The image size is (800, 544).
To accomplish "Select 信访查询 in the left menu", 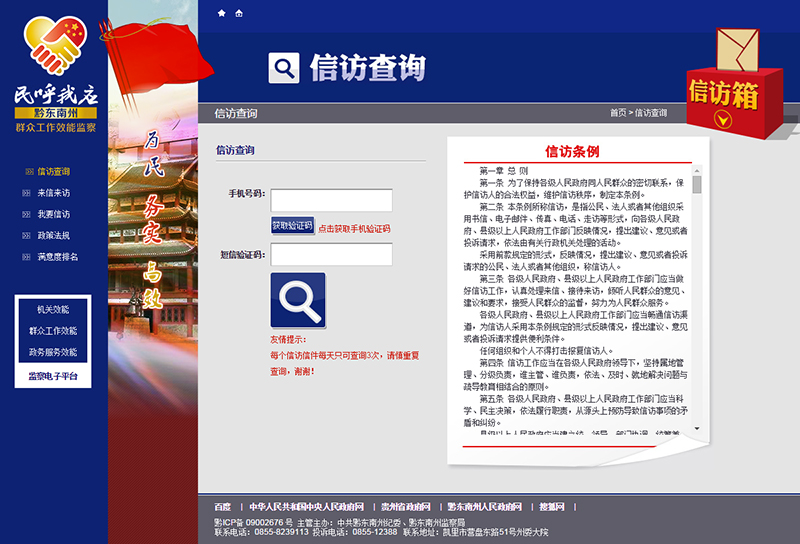I will pos(53,172).
